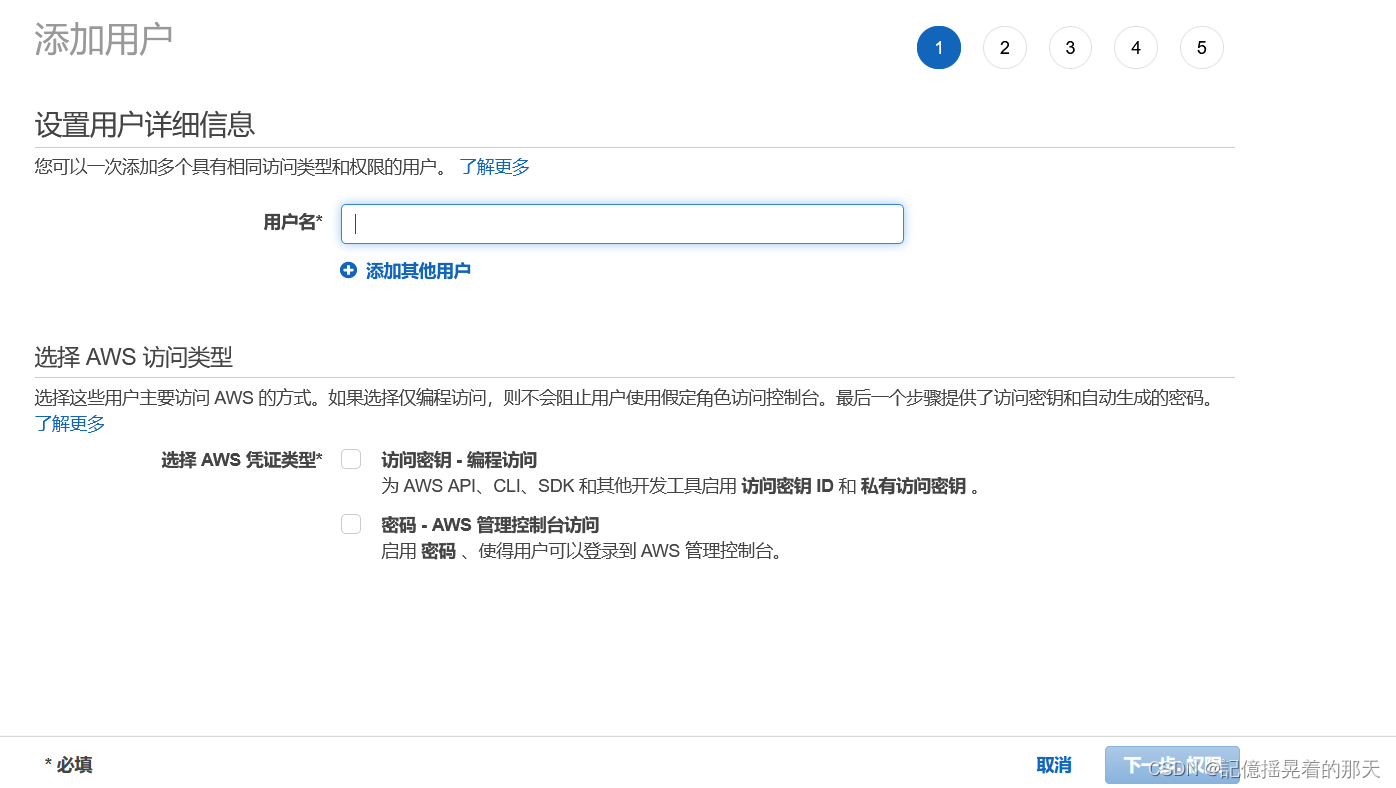The image size is (1396, 788).
Task: Open 了解更多 link under 设置用户详细信息
Action: point(495,167)
